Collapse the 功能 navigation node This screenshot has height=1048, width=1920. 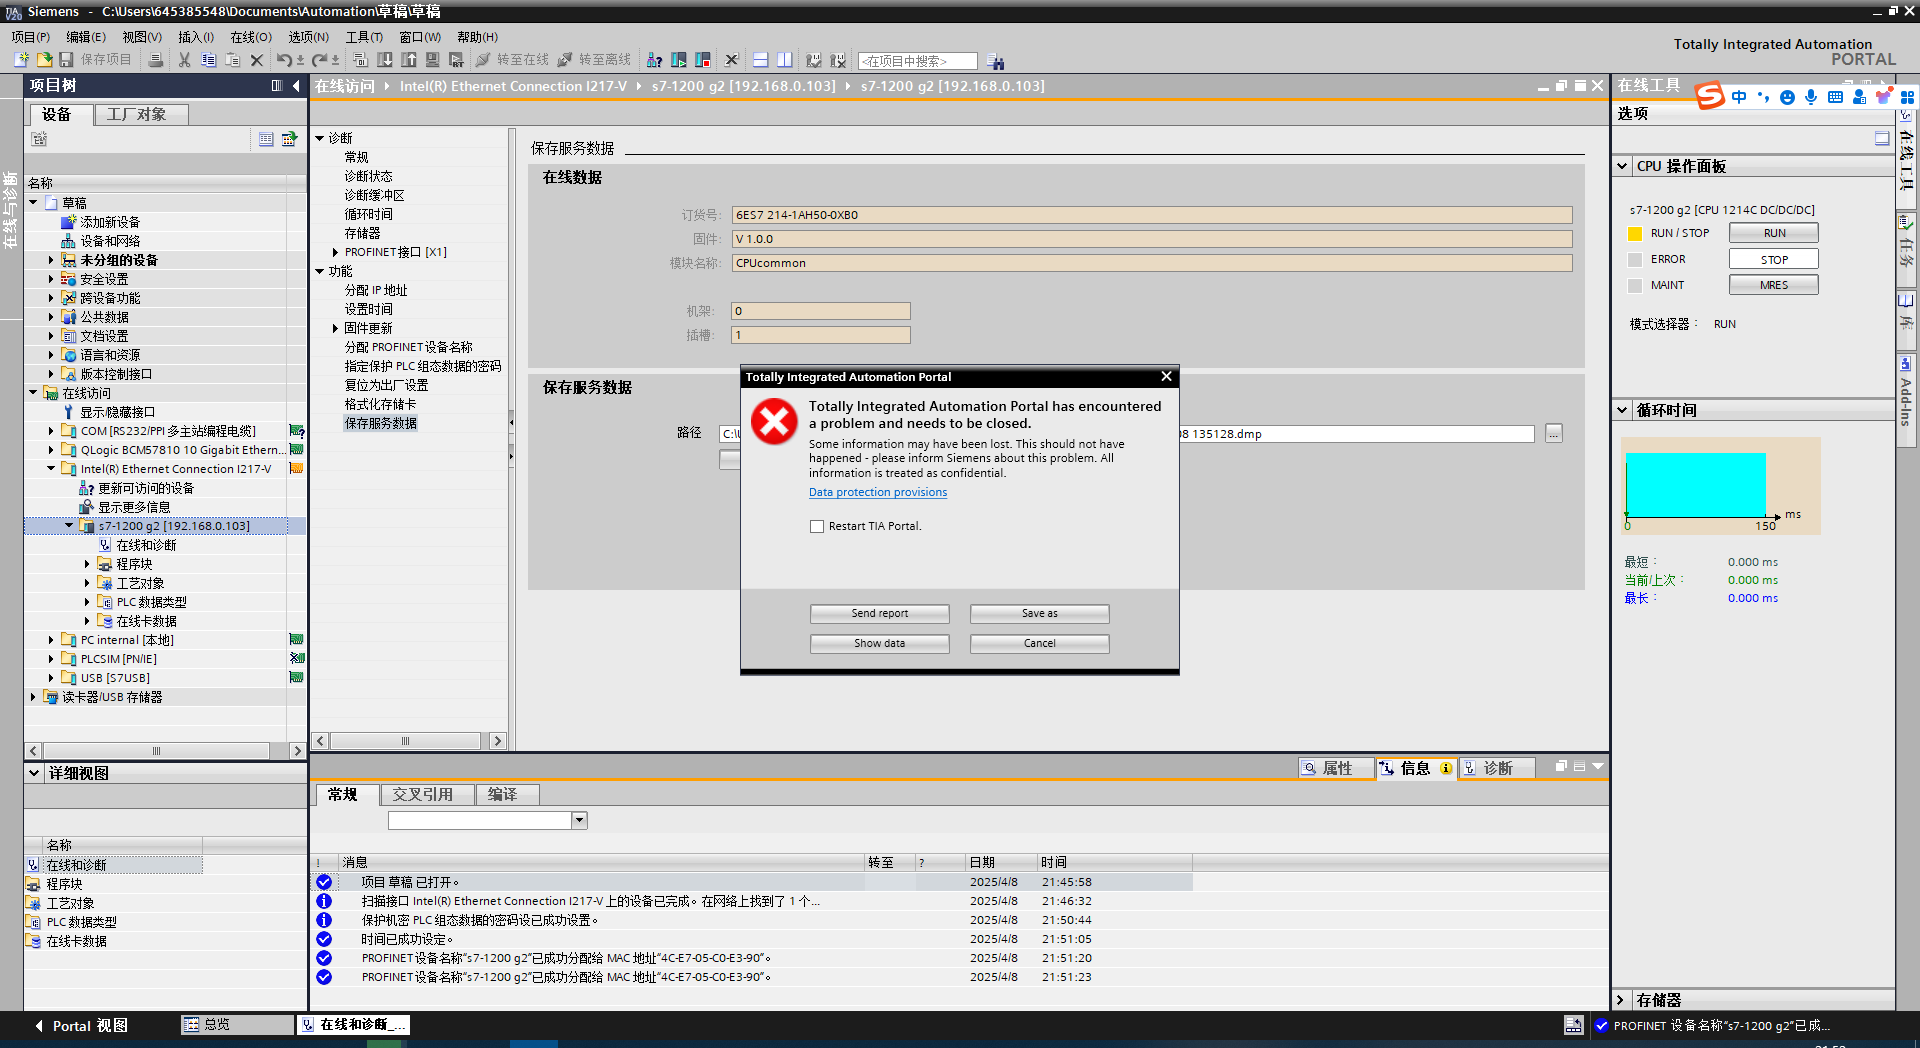pos(320,271)
